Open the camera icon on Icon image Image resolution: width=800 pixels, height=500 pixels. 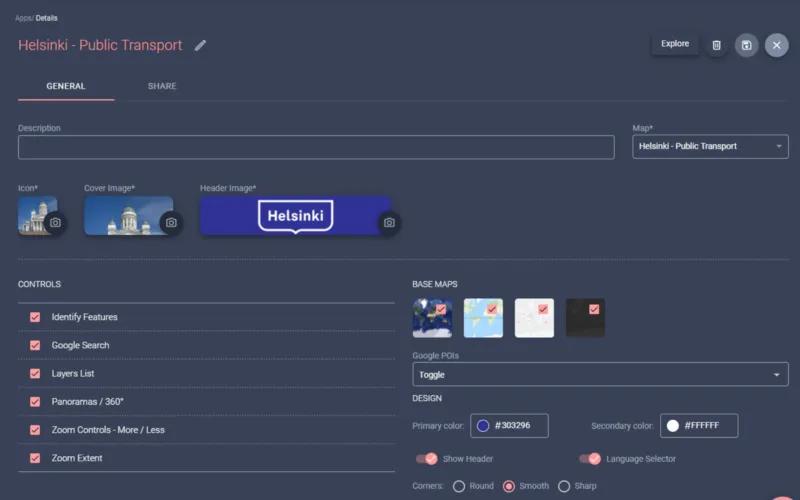coord(55,222)
